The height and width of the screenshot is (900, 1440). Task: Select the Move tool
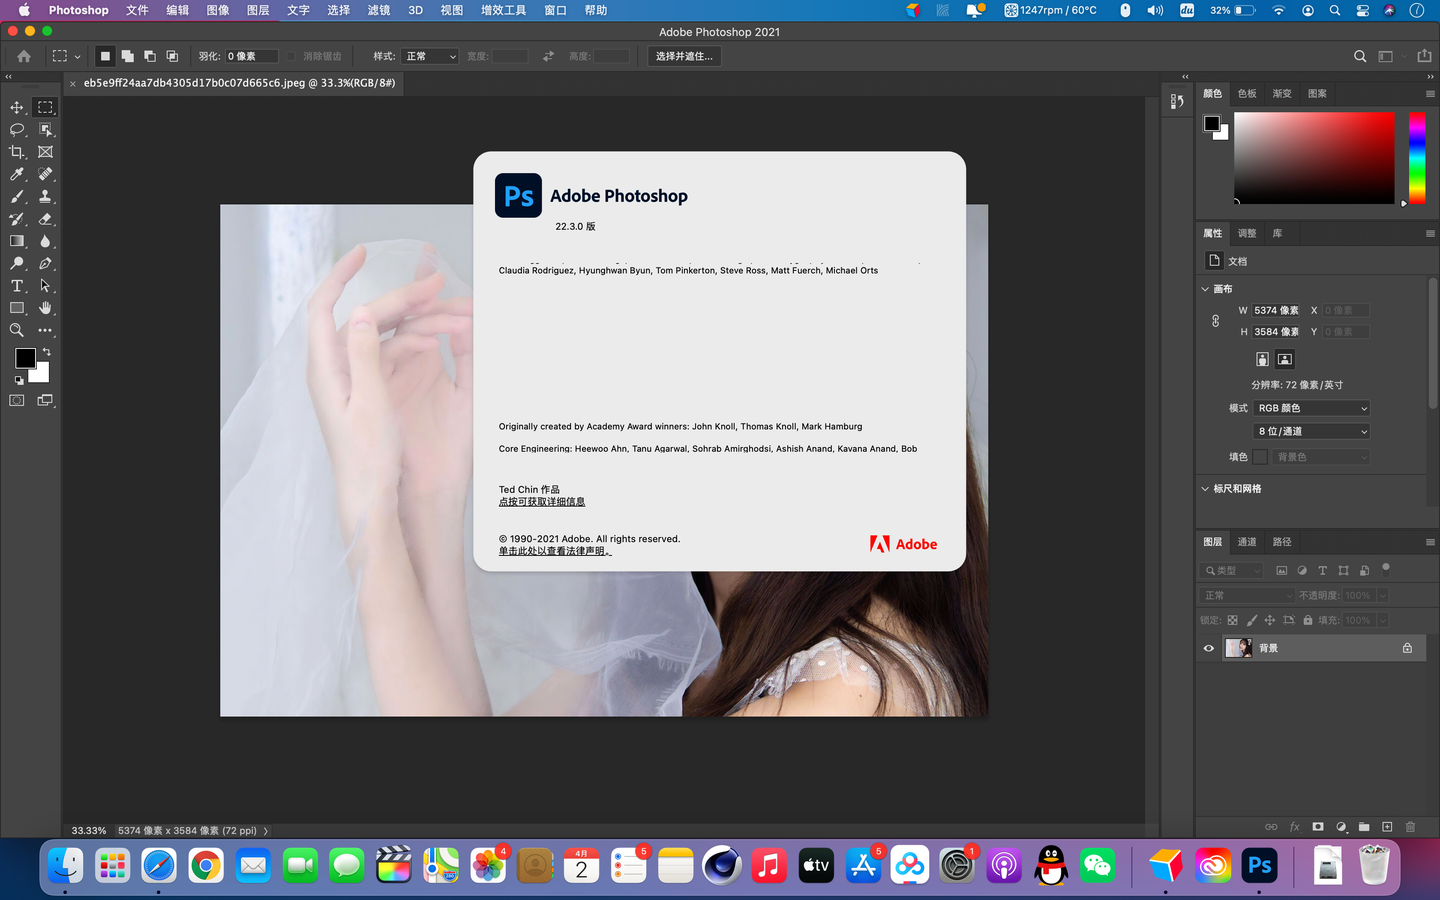tap(17, 107)
